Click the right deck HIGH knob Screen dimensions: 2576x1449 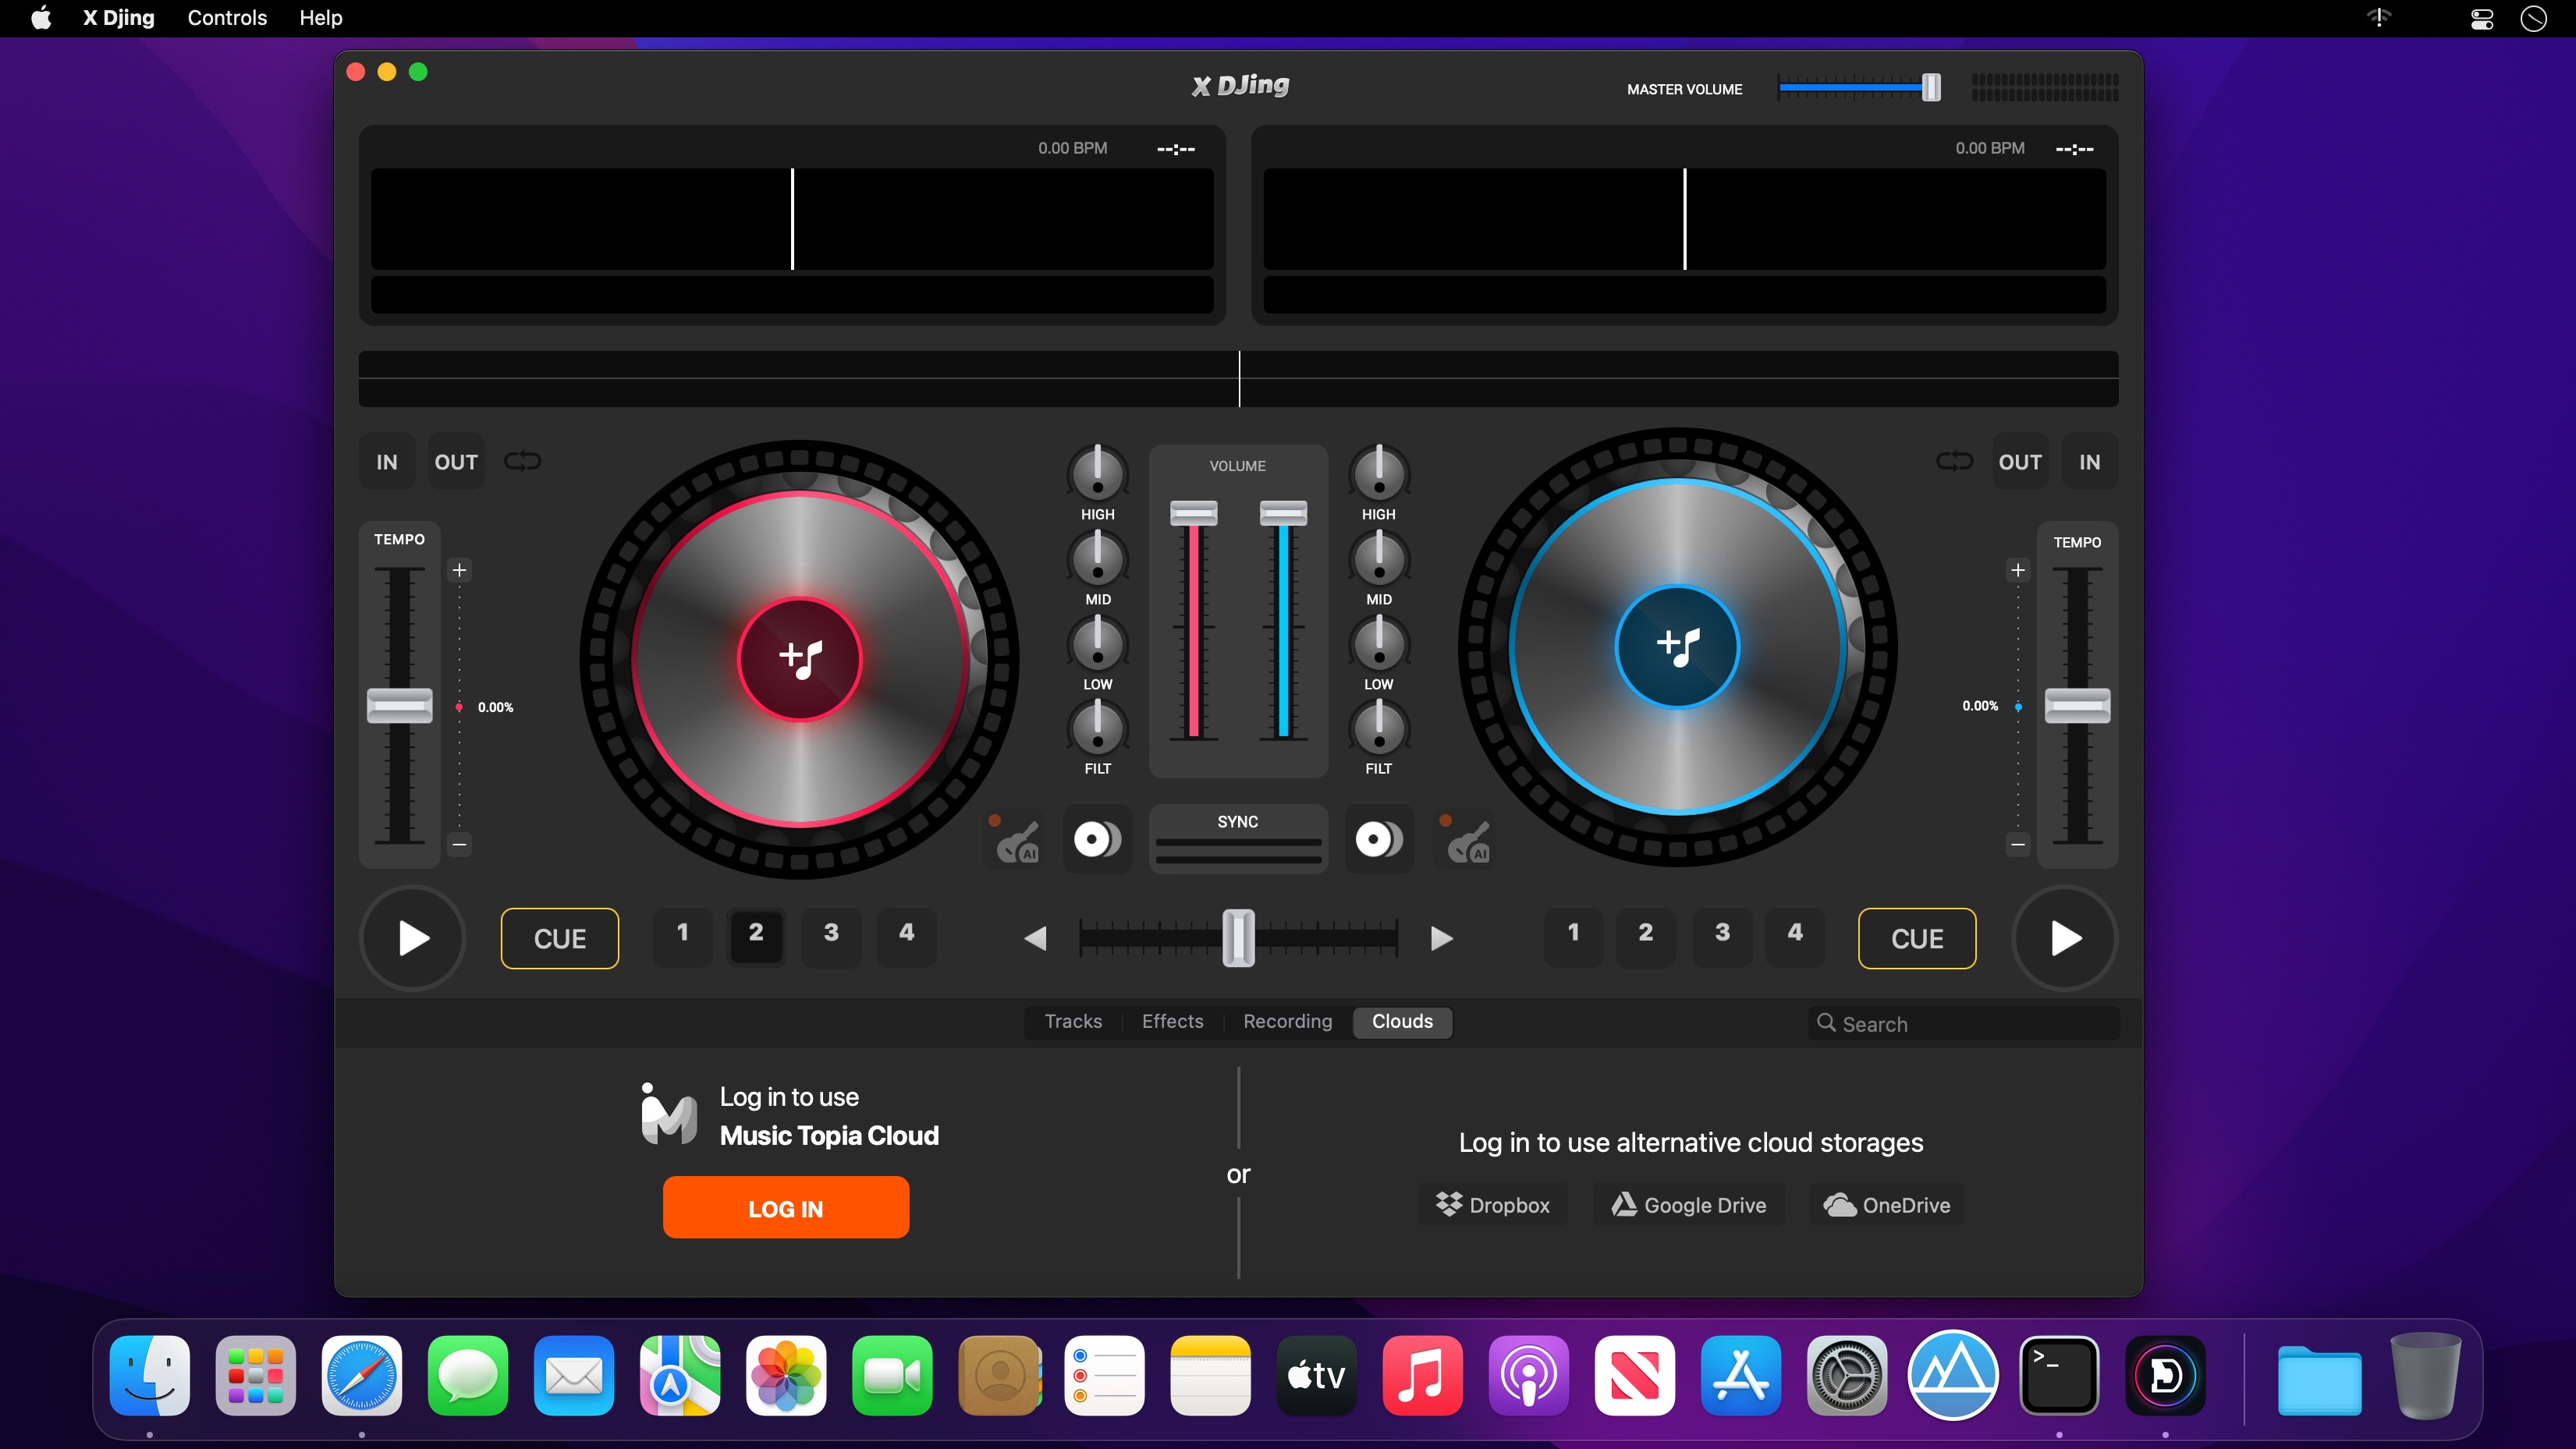pyautogui.click(x=1379, y=472)
